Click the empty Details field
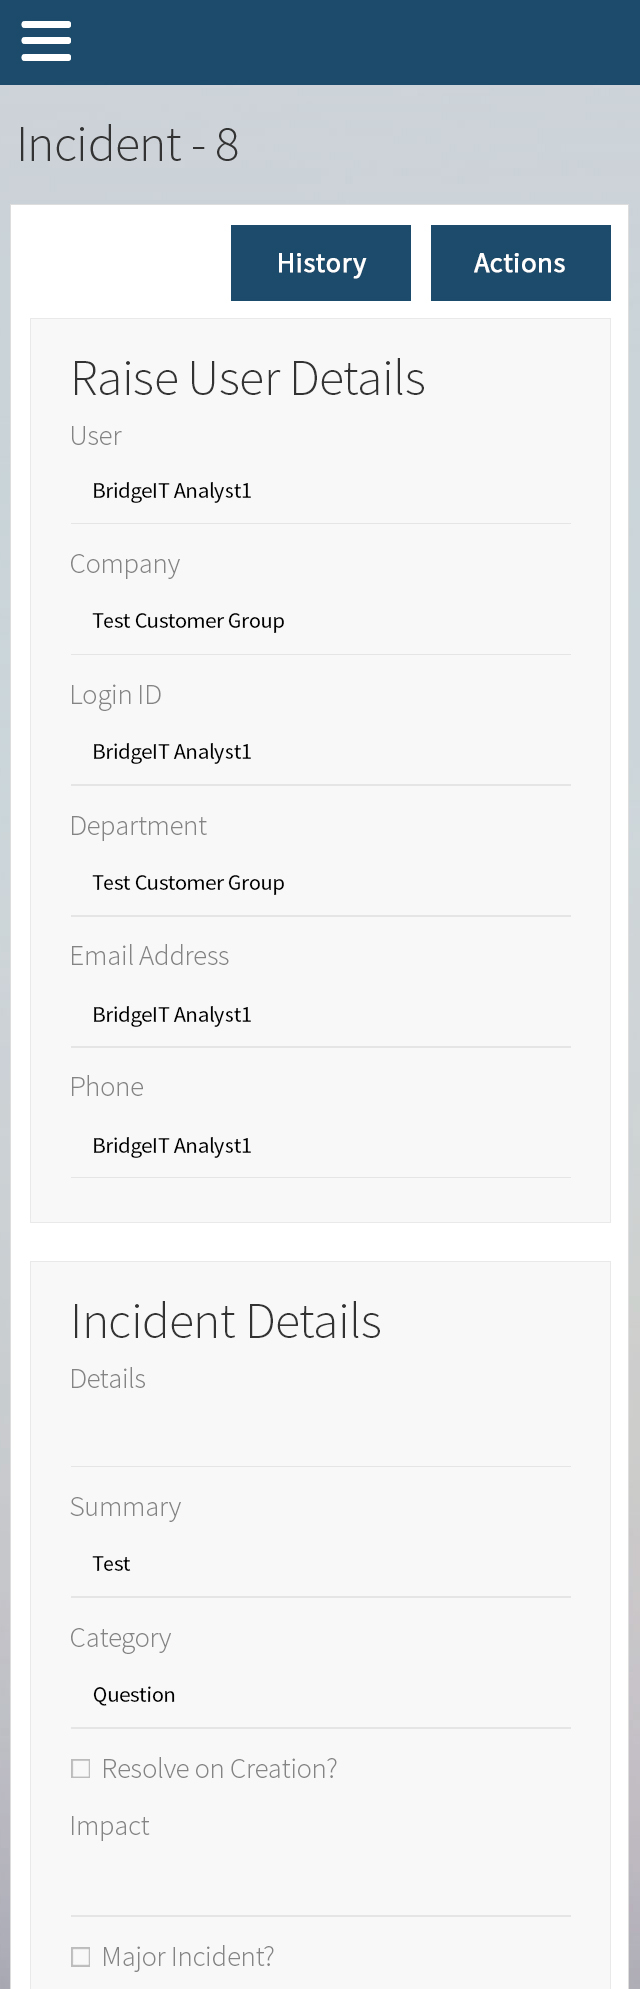 pyautogui.click(x=320, y=1435)
